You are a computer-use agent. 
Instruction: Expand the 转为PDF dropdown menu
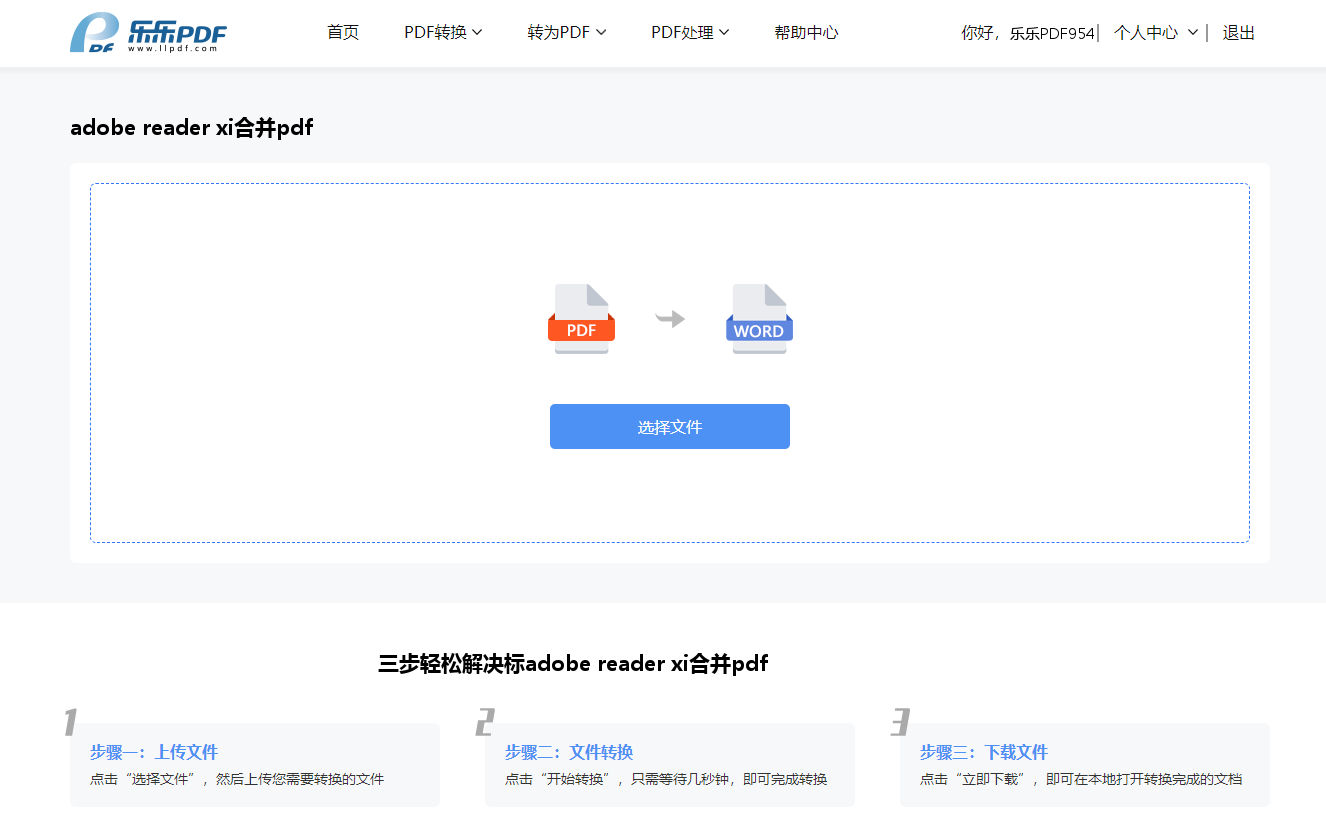pos(567,33)
